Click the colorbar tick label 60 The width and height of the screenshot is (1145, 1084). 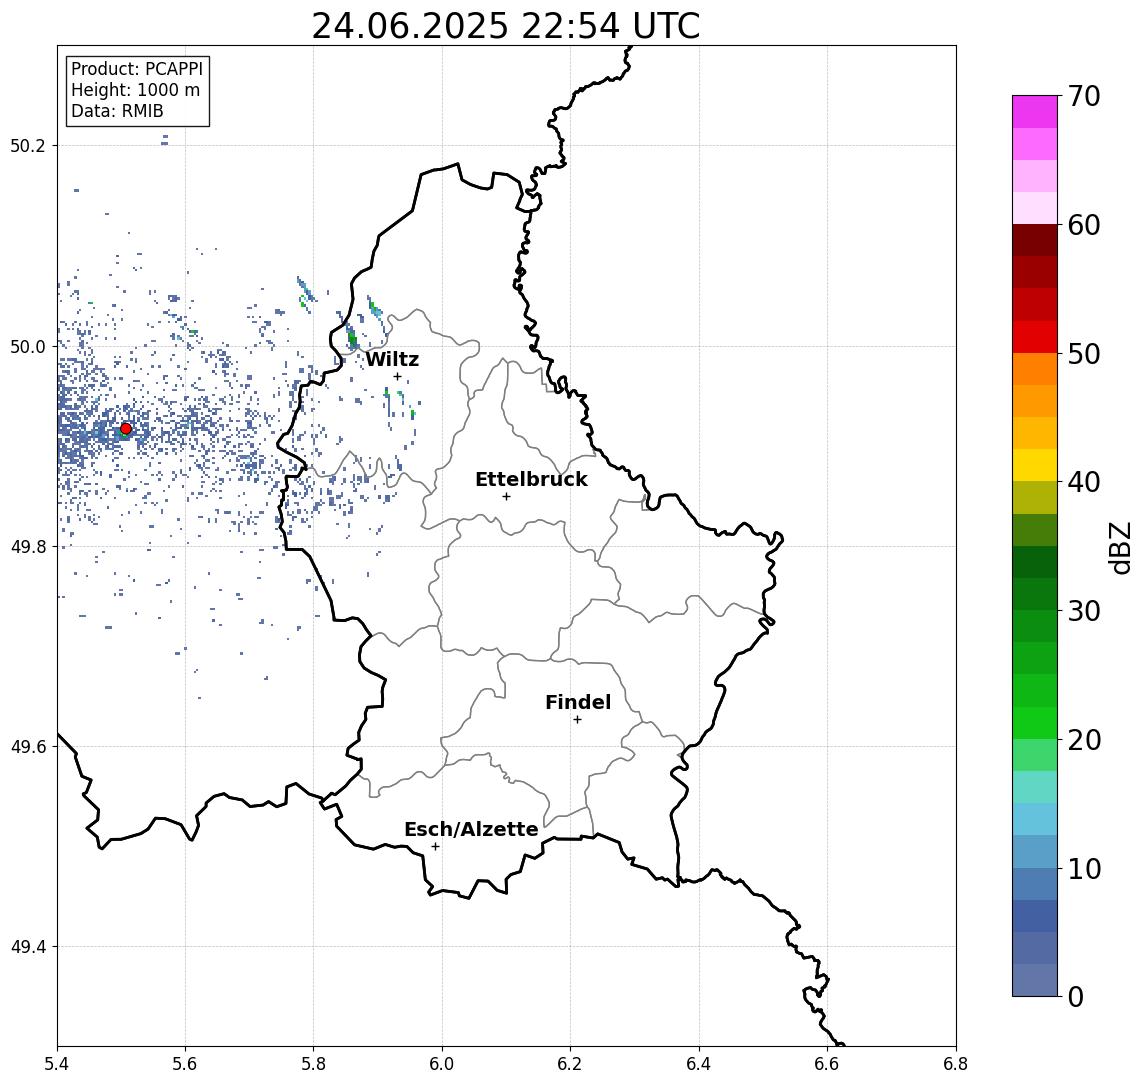[1084, 226]
